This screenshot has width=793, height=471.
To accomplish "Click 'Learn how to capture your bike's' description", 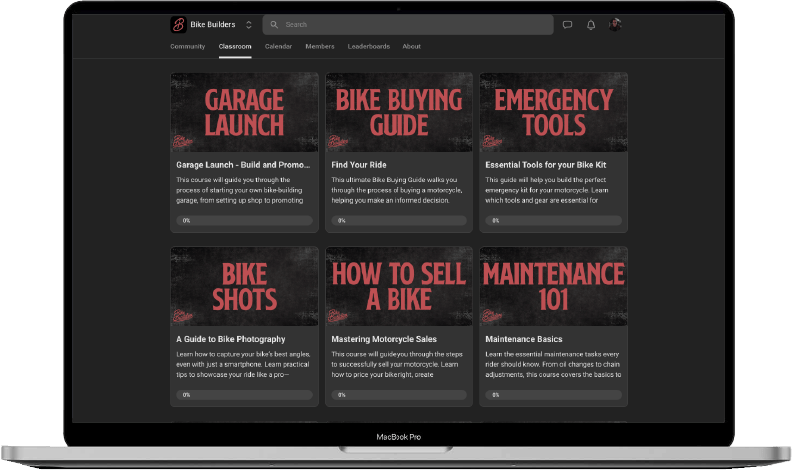I will coord(243,364).
